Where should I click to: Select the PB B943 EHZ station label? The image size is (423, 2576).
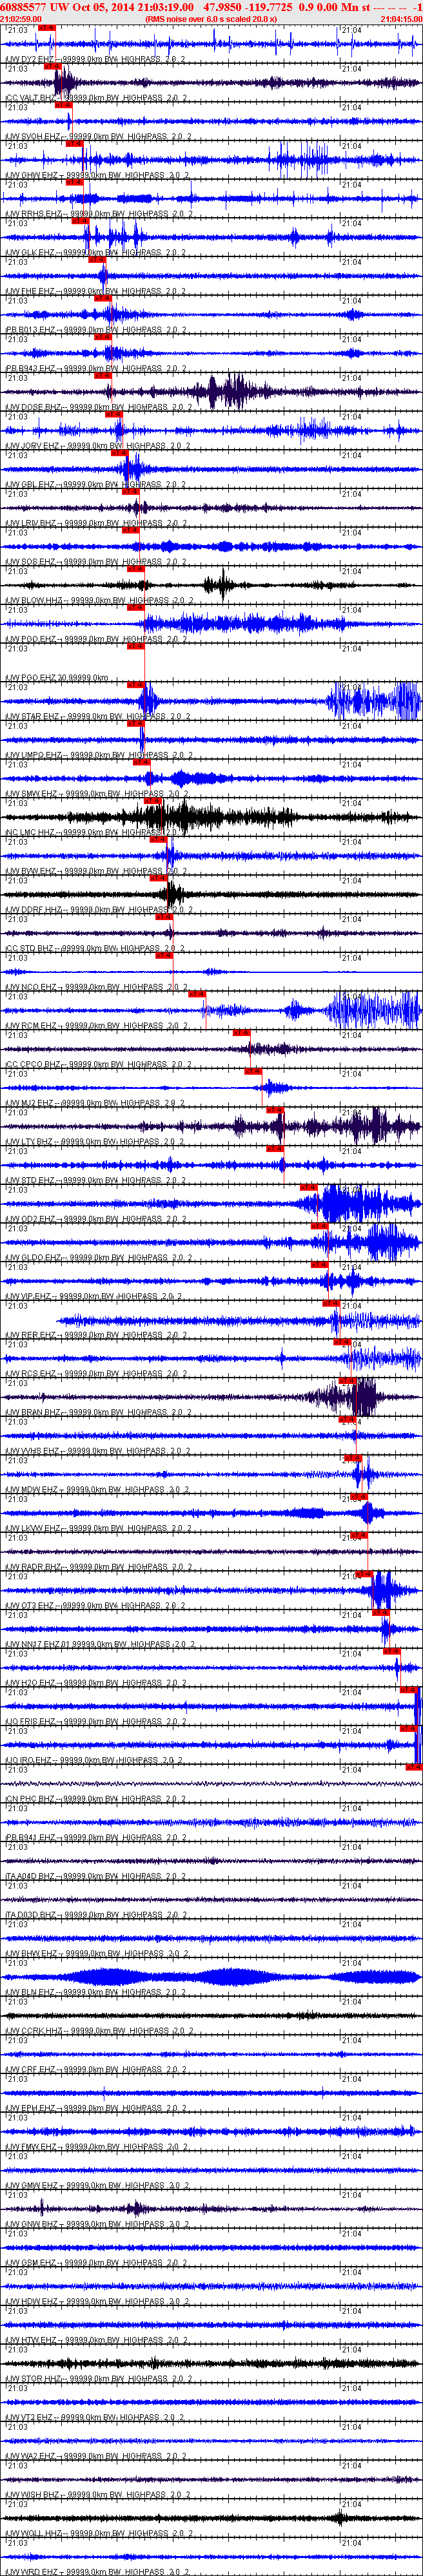coord(95,369)
